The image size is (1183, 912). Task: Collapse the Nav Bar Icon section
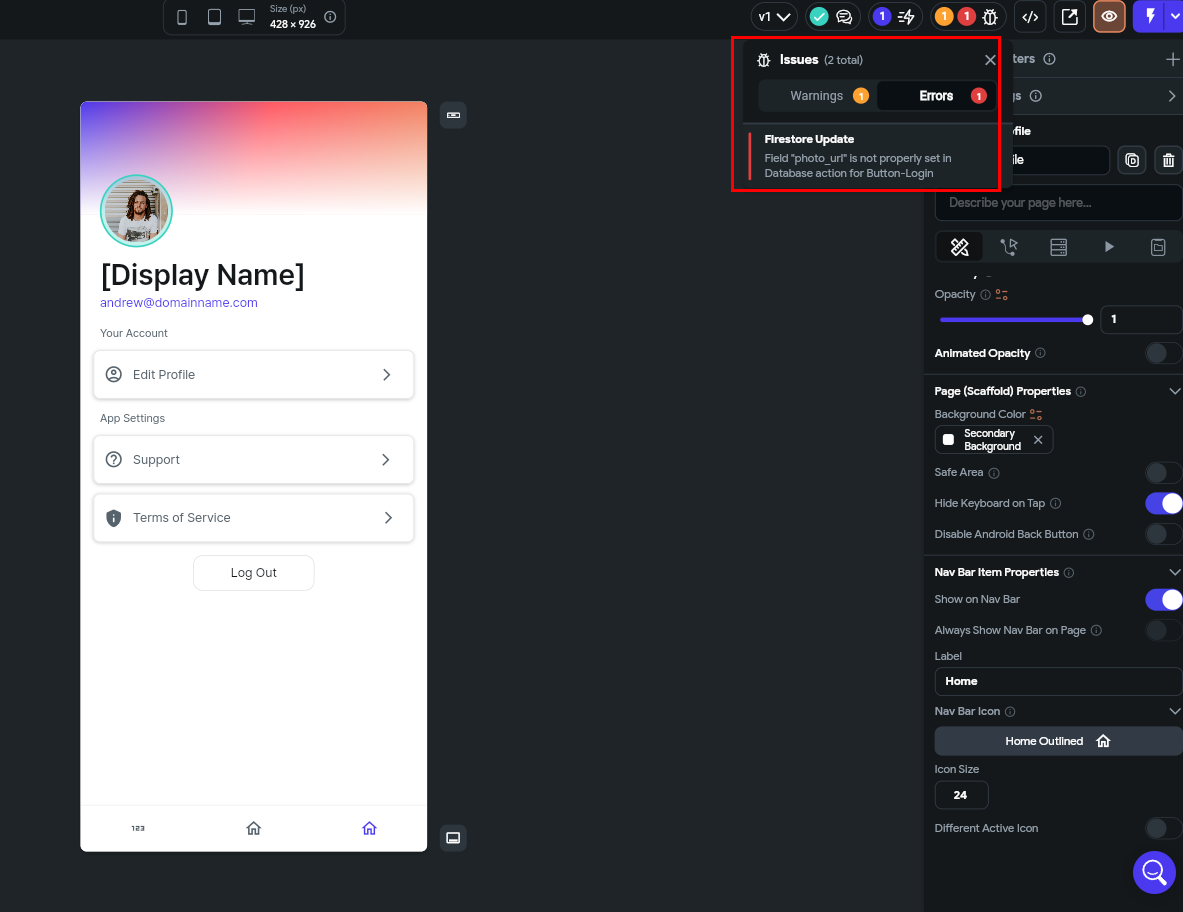coord(1174,711)
